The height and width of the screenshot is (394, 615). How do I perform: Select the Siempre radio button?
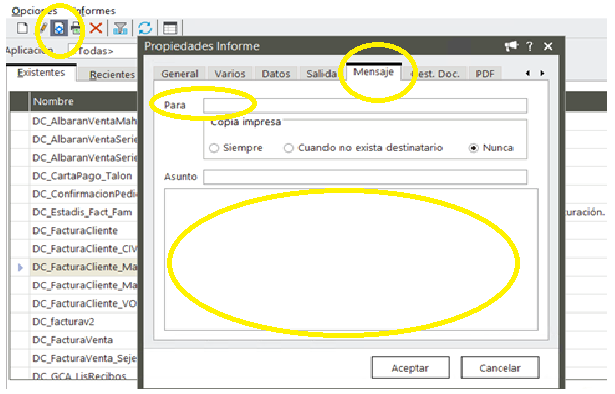214,148
